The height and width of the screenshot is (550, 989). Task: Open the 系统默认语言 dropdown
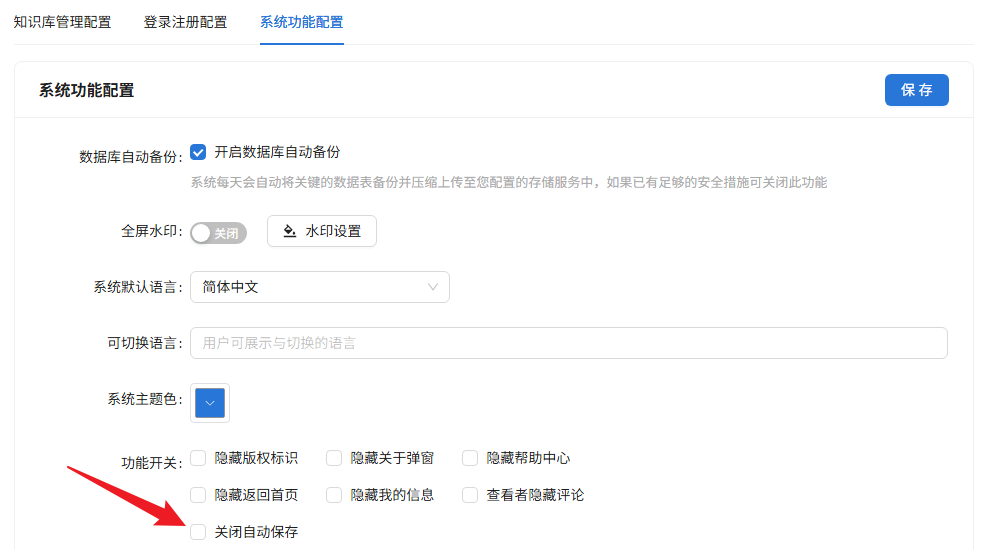point(320,287)
